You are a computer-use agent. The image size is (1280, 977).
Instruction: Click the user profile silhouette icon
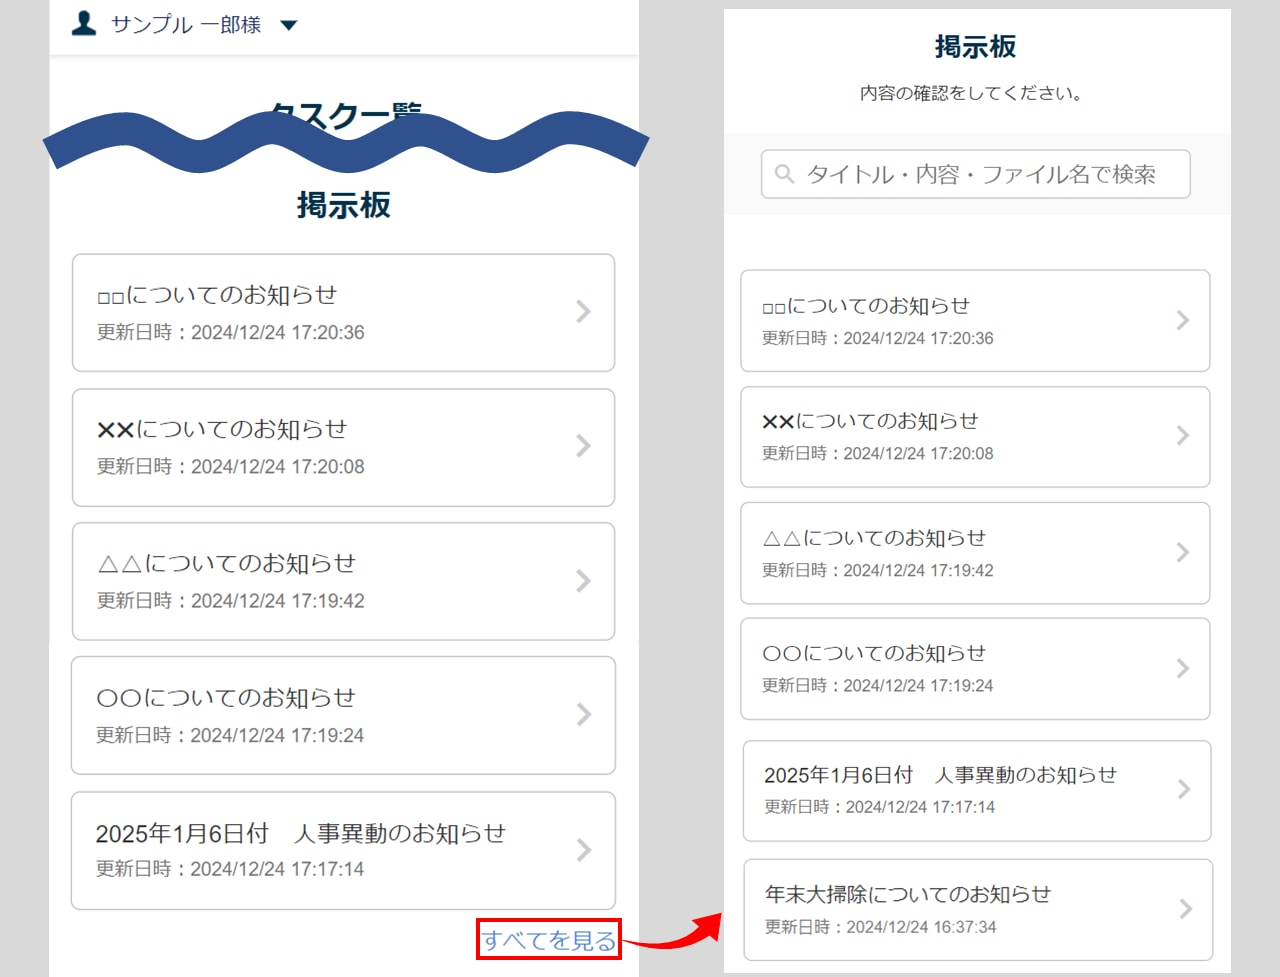[x=84, y=23]
